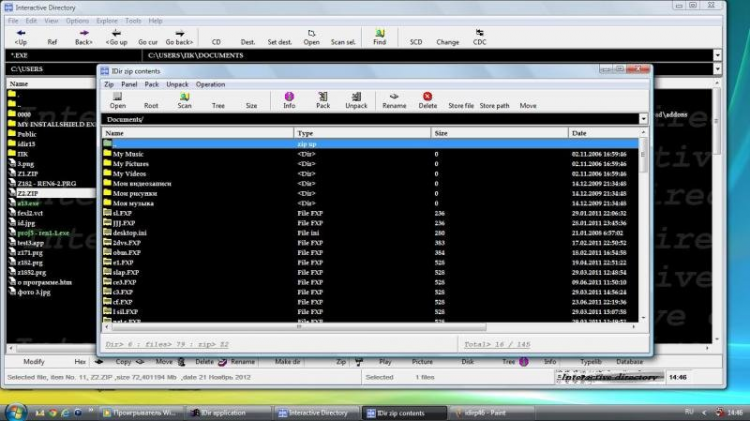Click the Go back arrow icon

tap(179, 33)
